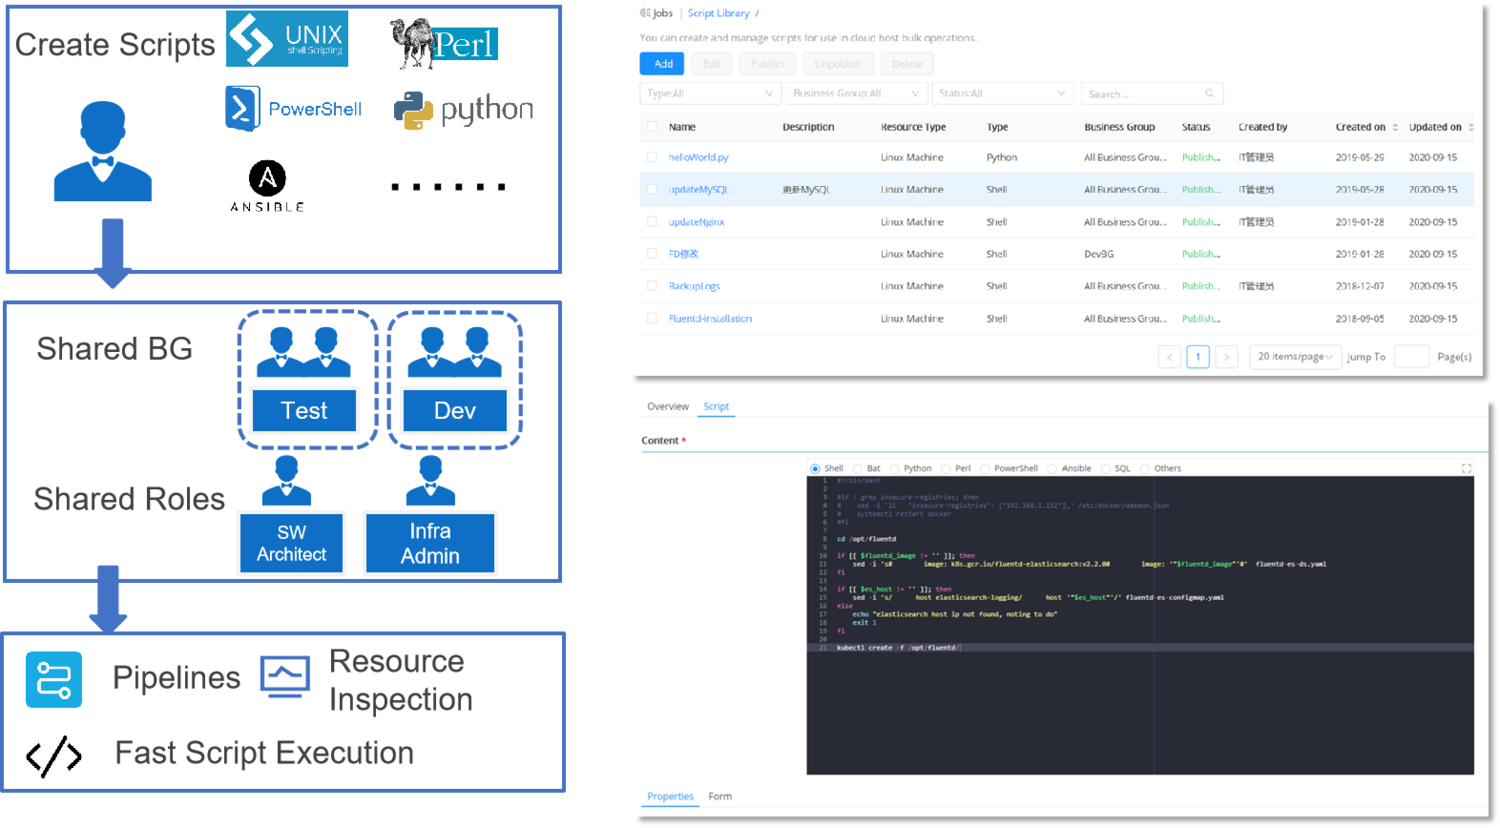Sort by Updated on column arrows
1500x828 pixels.
[x=1471, y=127]
